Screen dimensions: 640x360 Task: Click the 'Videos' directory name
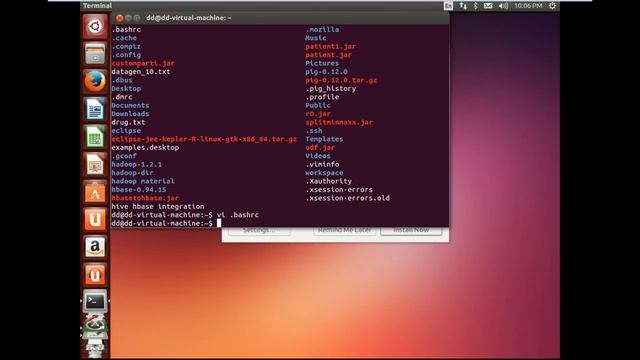pos(318,156)
